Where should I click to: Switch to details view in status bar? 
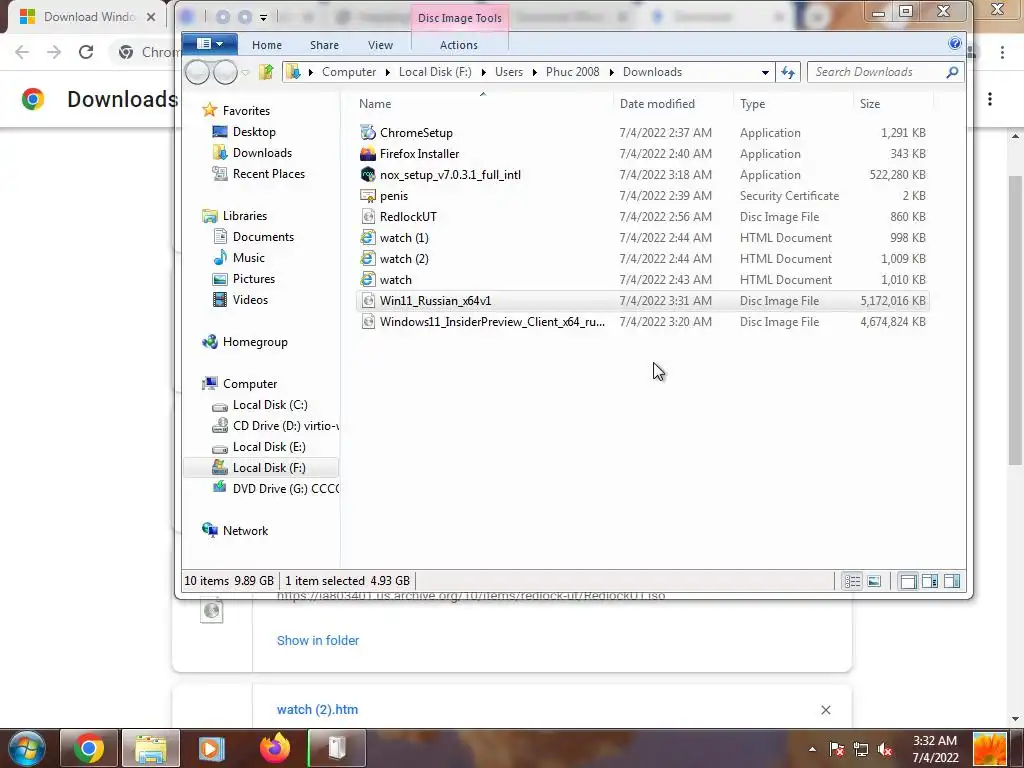coord(852,581)
